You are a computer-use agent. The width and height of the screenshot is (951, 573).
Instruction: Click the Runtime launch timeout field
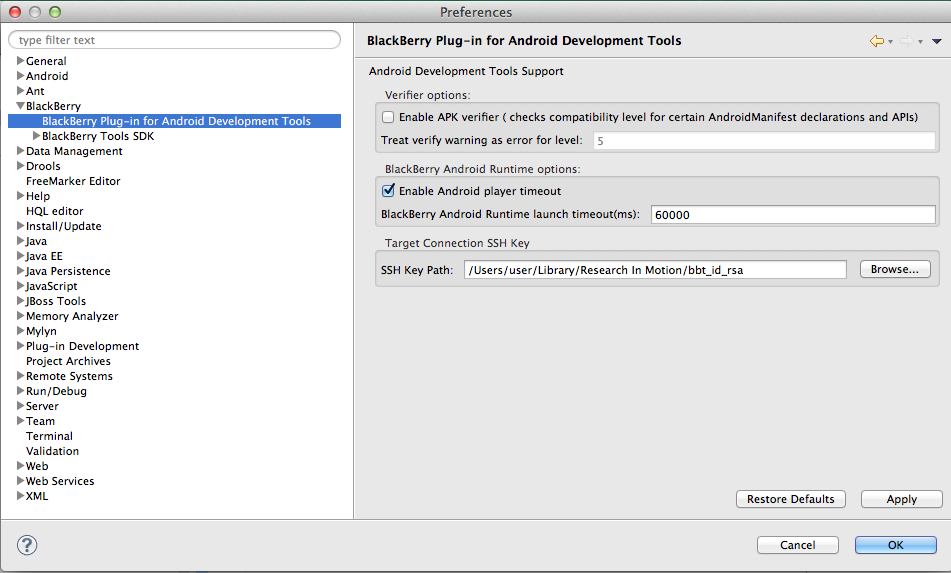click(793, 215)
